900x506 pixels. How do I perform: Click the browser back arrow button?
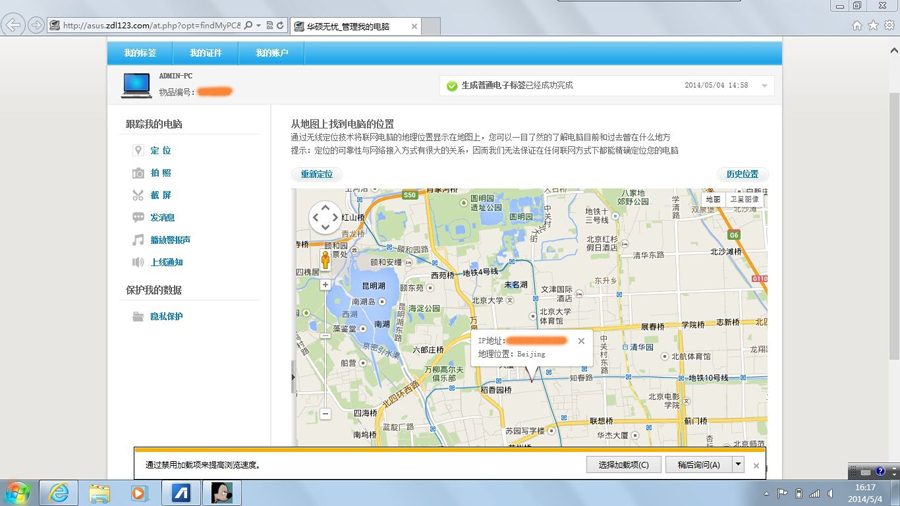(x=13, y=25)
